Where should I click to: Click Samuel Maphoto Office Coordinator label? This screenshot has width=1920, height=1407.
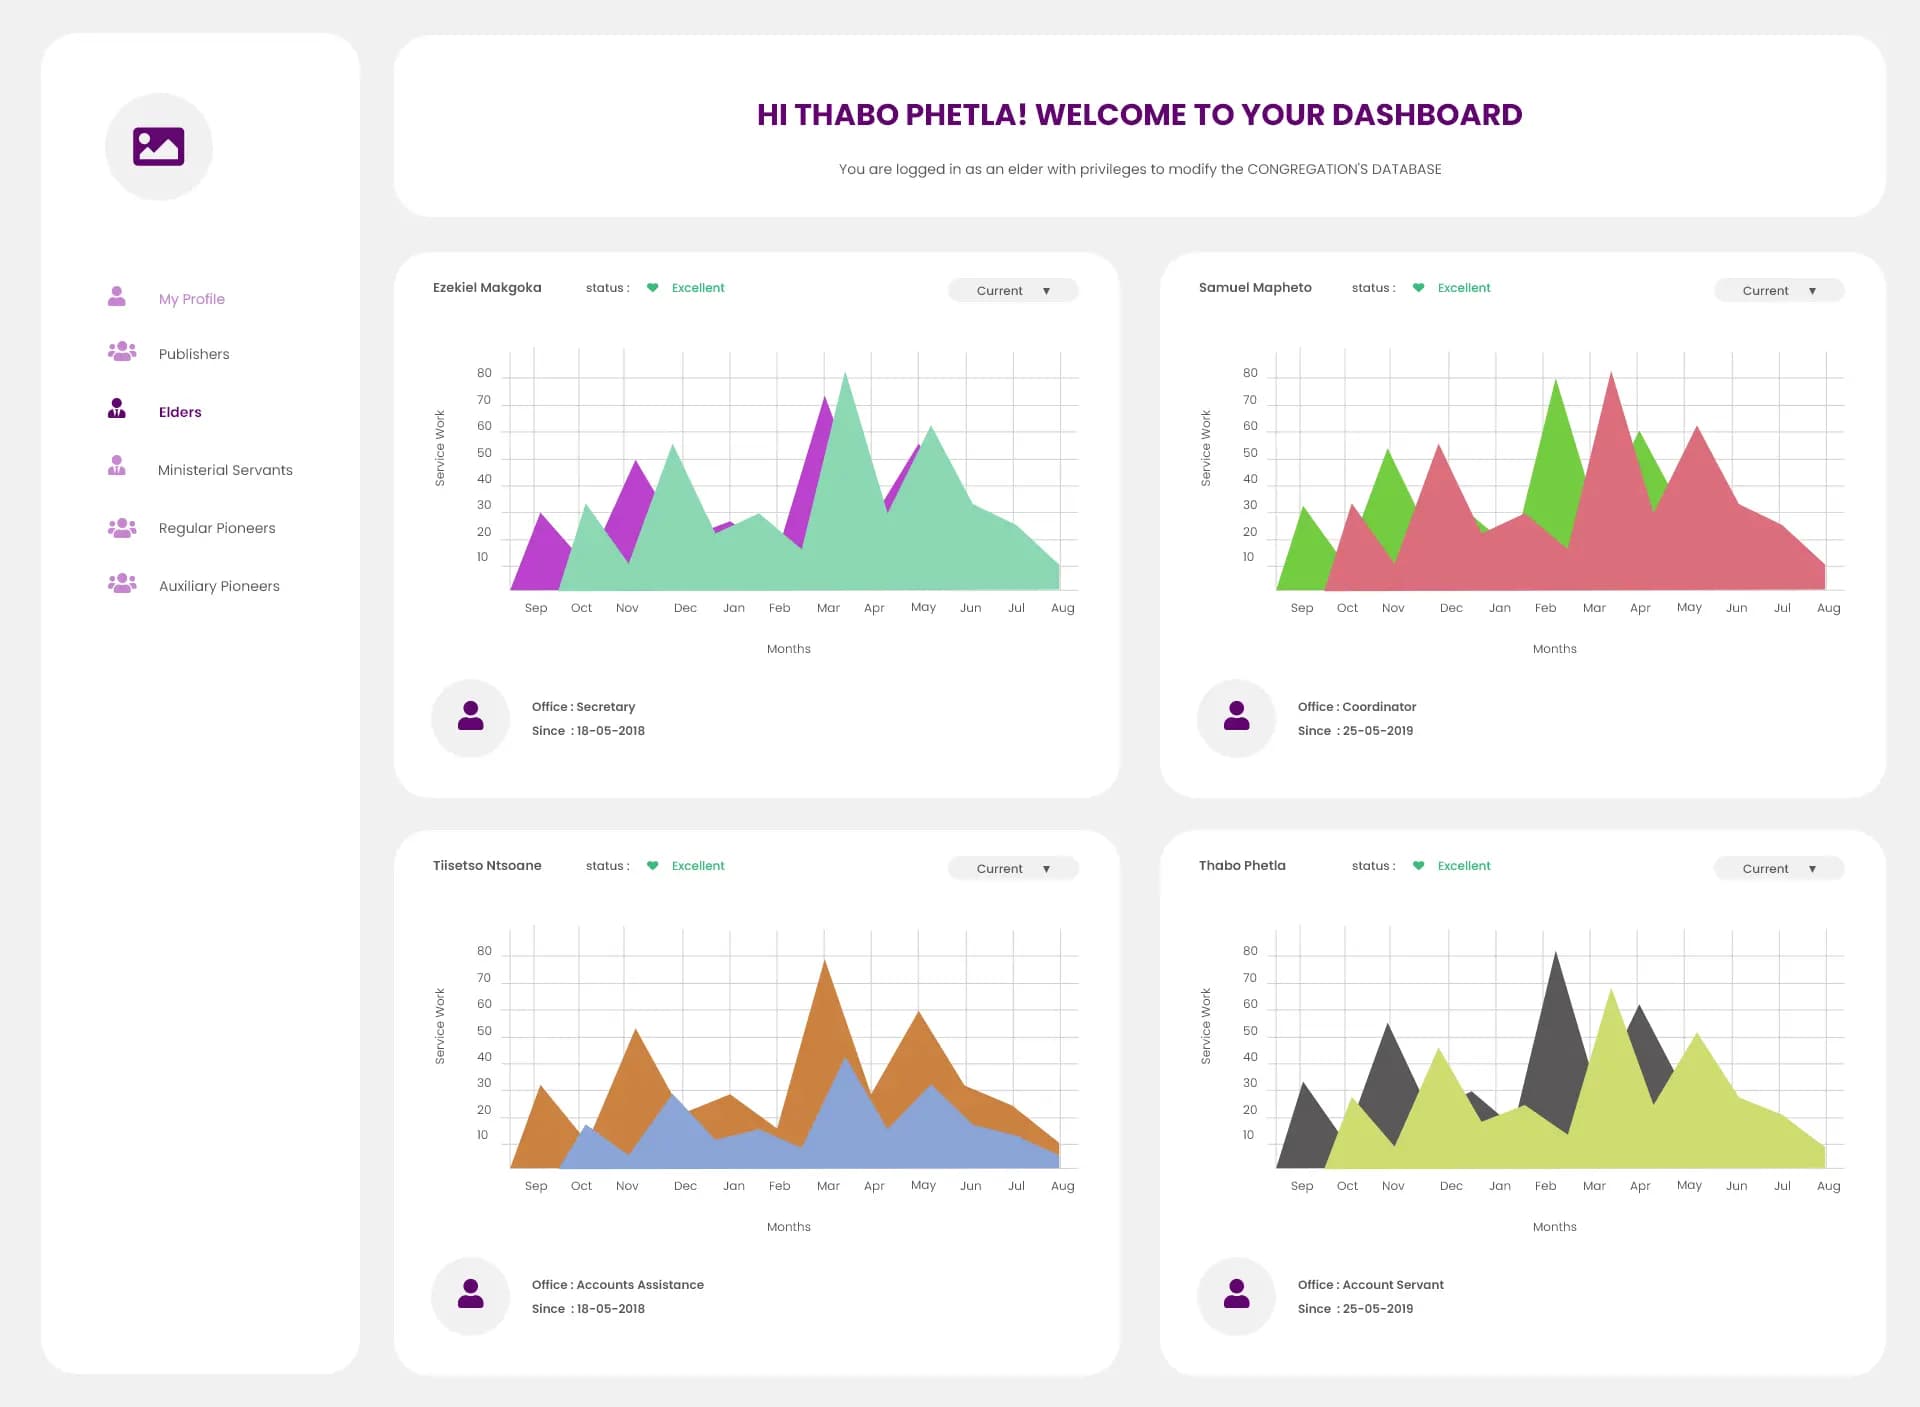tap(1355, 706)
